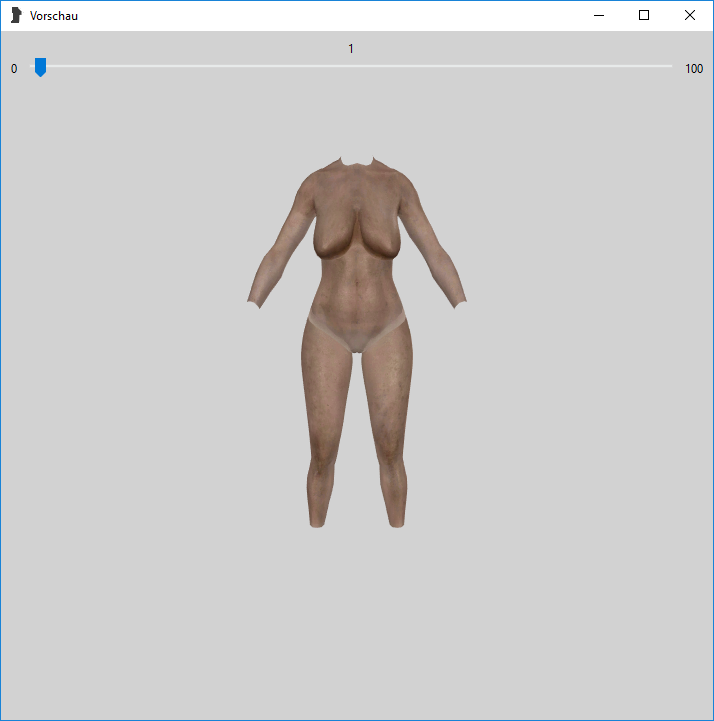Screen dimensions: 714x721
Task: Minimize the Vorschau preview window
Action: [x=599, y=15]
